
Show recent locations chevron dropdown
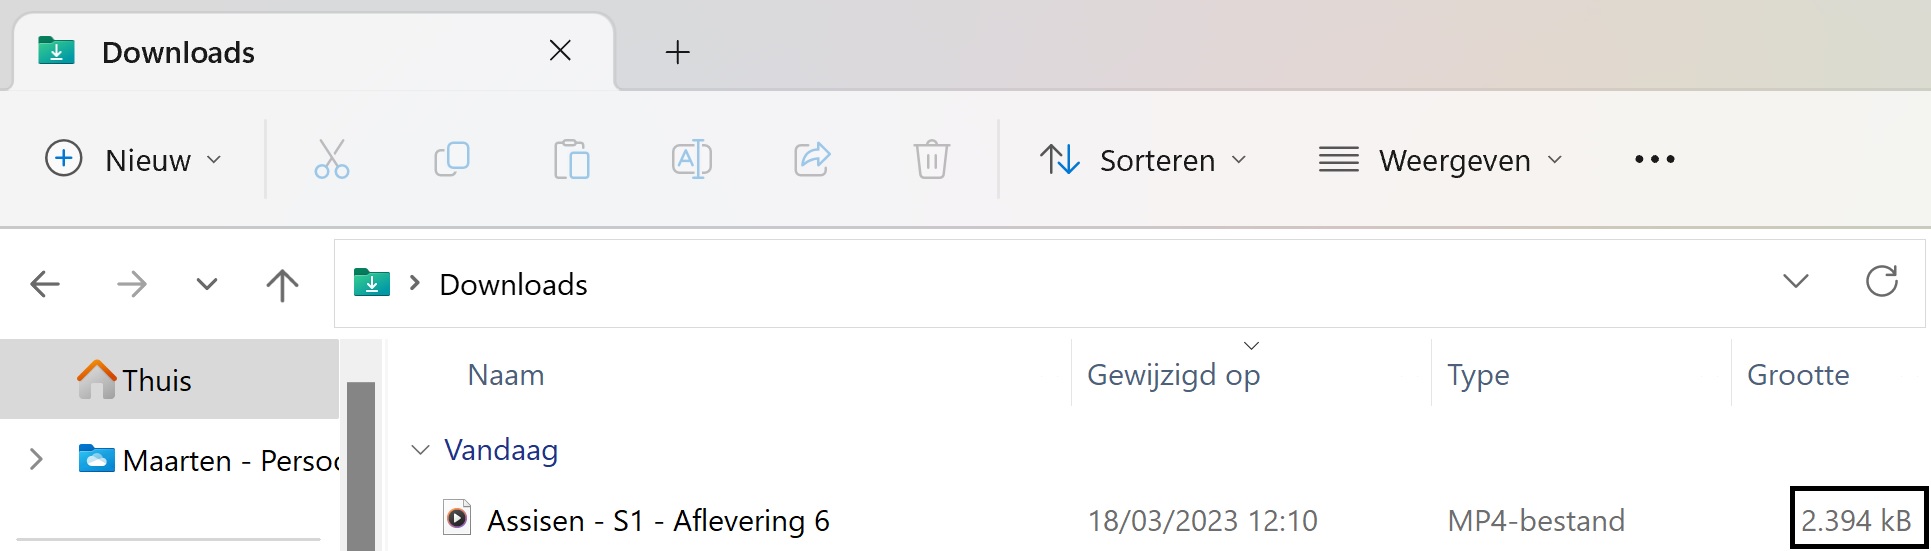(207, 285)
